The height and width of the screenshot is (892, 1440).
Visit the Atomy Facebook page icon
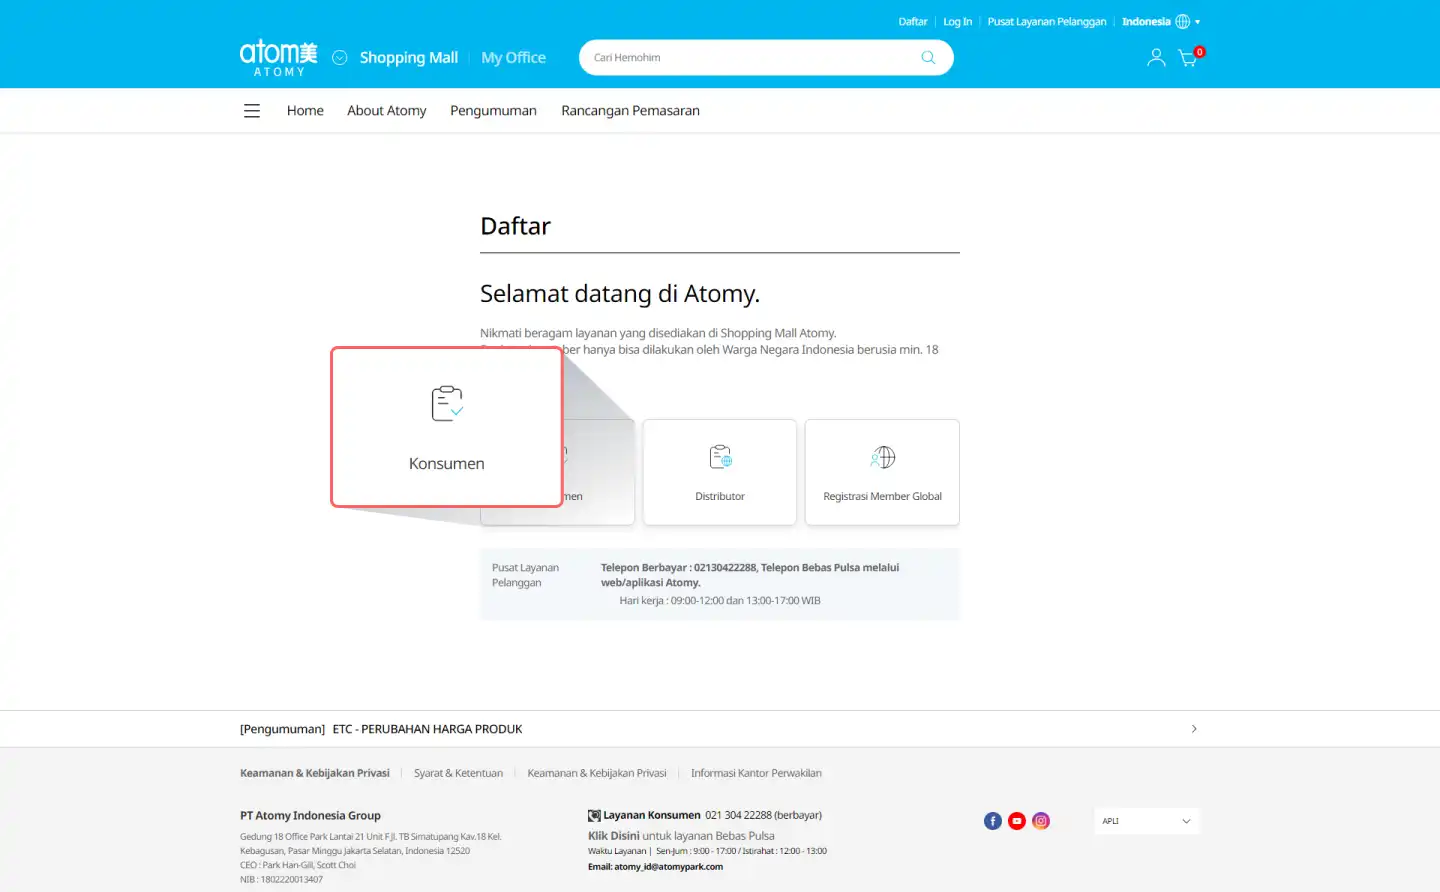[x=992, y=821]
